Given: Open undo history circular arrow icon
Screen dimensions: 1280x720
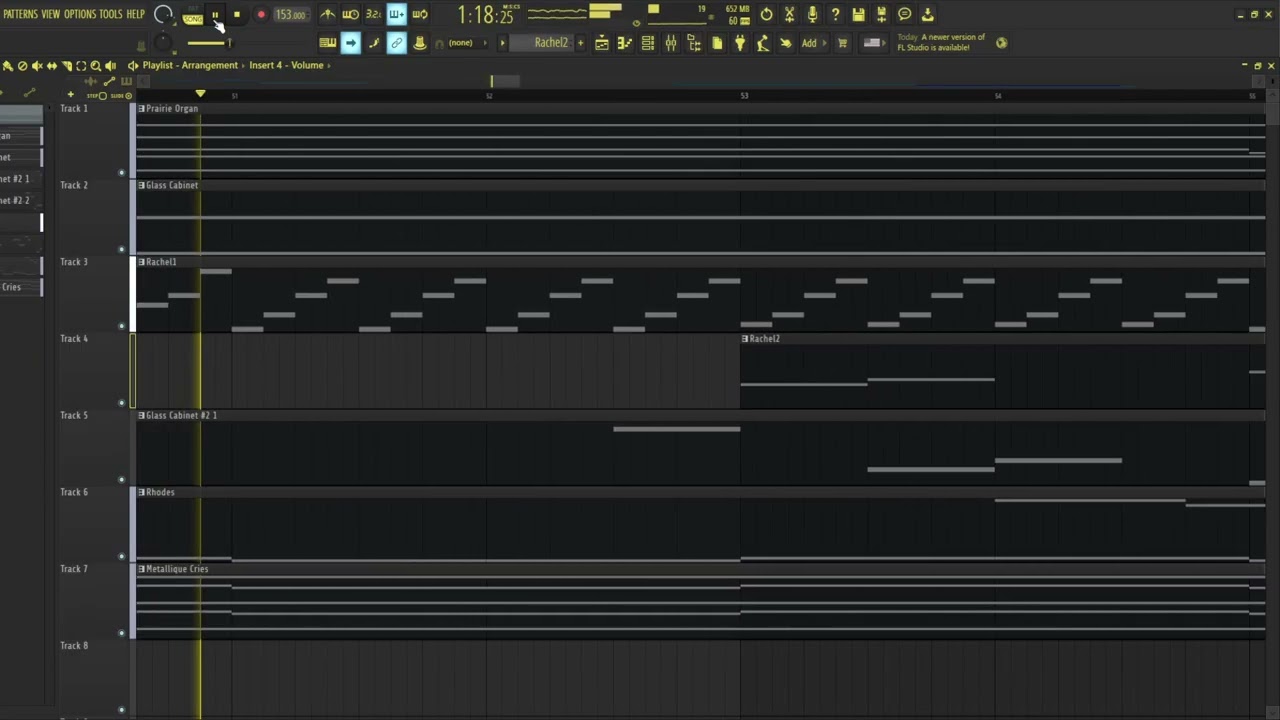Looking at the screenshot, I should 767,14.
